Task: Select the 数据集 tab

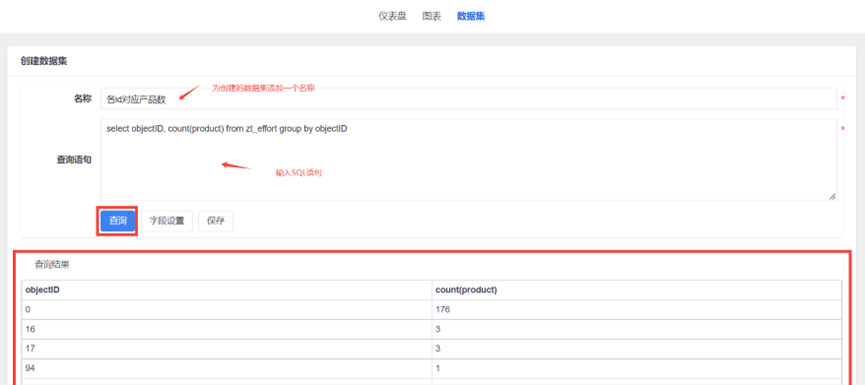Action: [471, 17]
